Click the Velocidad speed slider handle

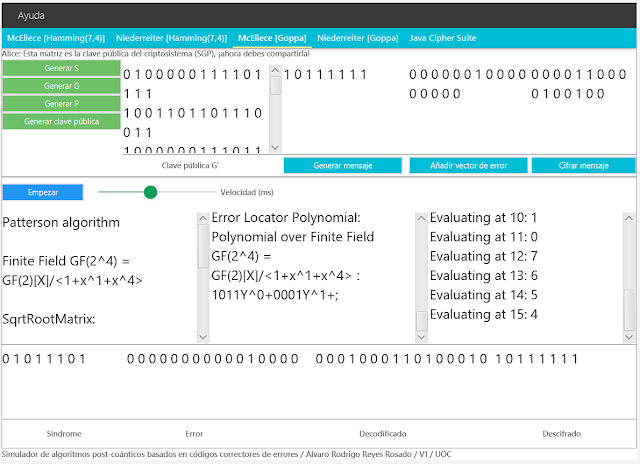(x=151, y=191)
